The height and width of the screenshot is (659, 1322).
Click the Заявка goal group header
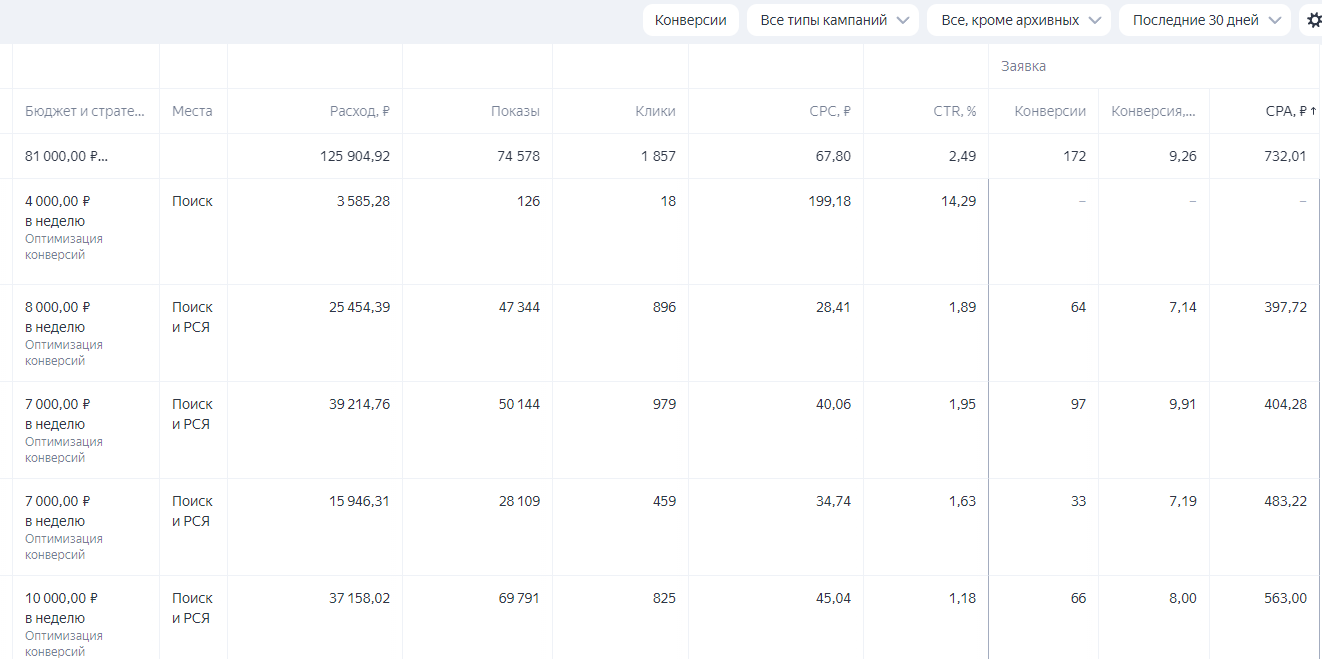1023,66
